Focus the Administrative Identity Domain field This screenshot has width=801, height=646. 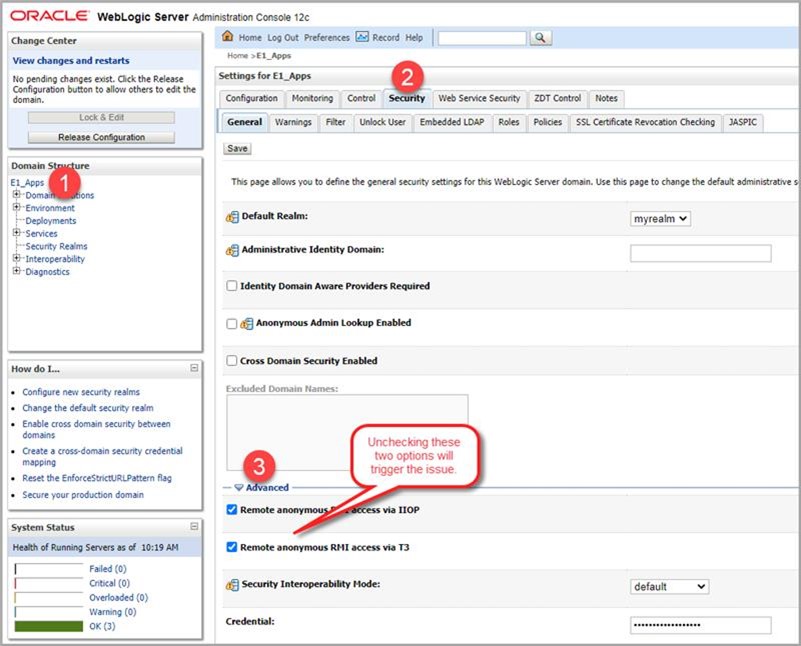(700, 253)
